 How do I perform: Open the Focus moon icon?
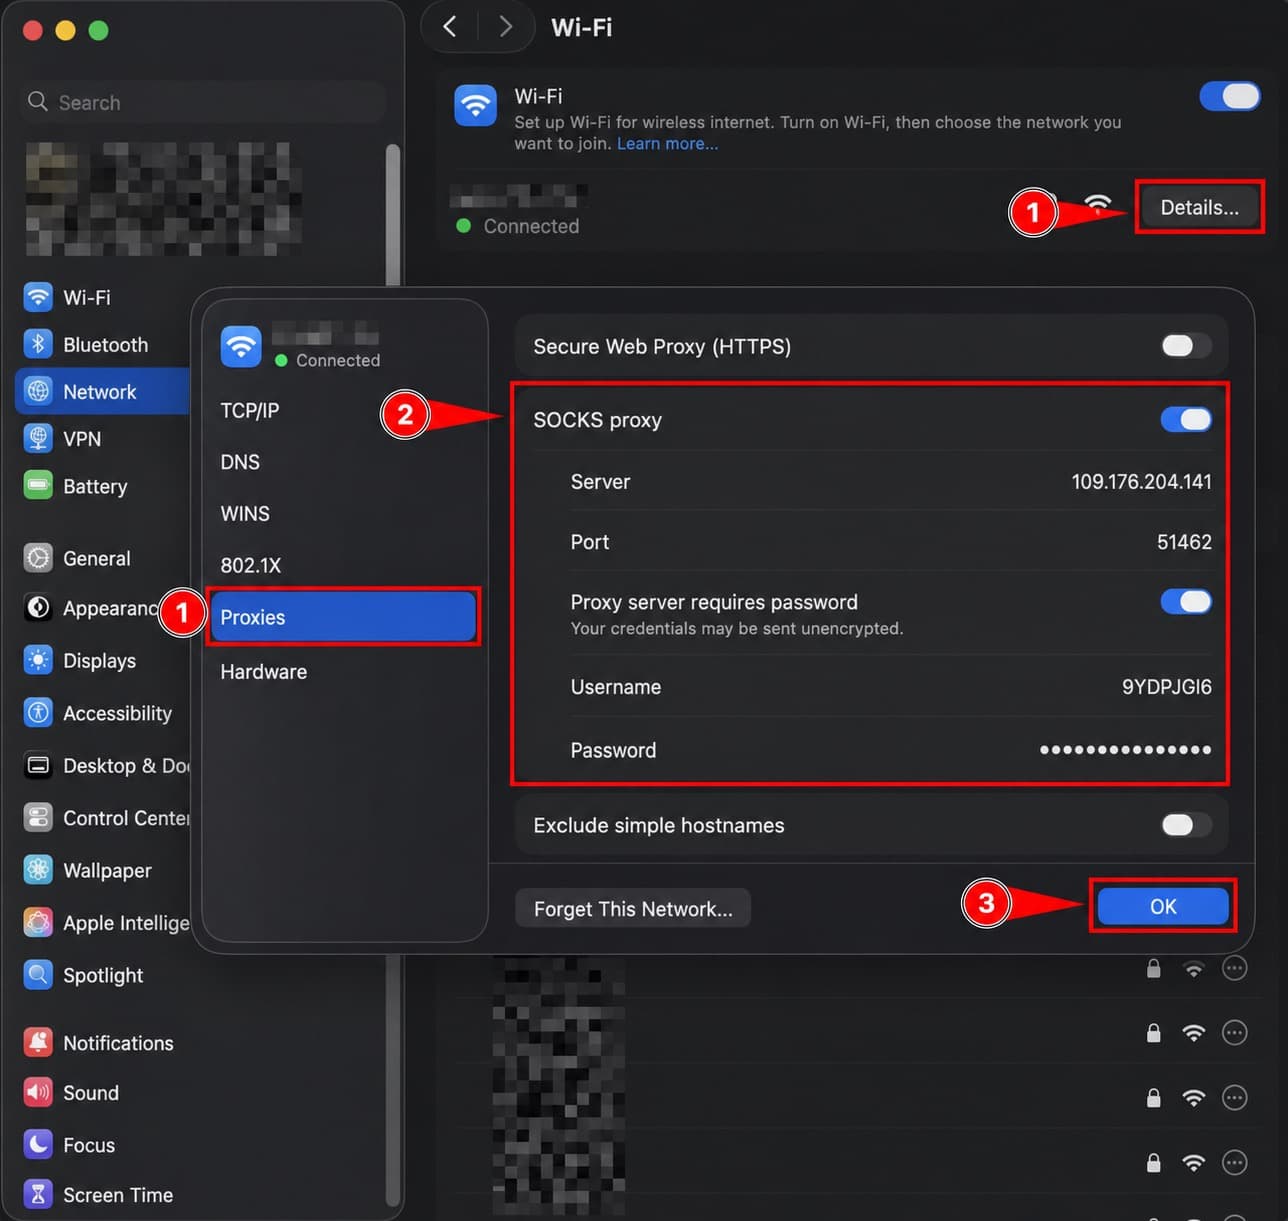pyautogui.click(x=38, y=1144)
